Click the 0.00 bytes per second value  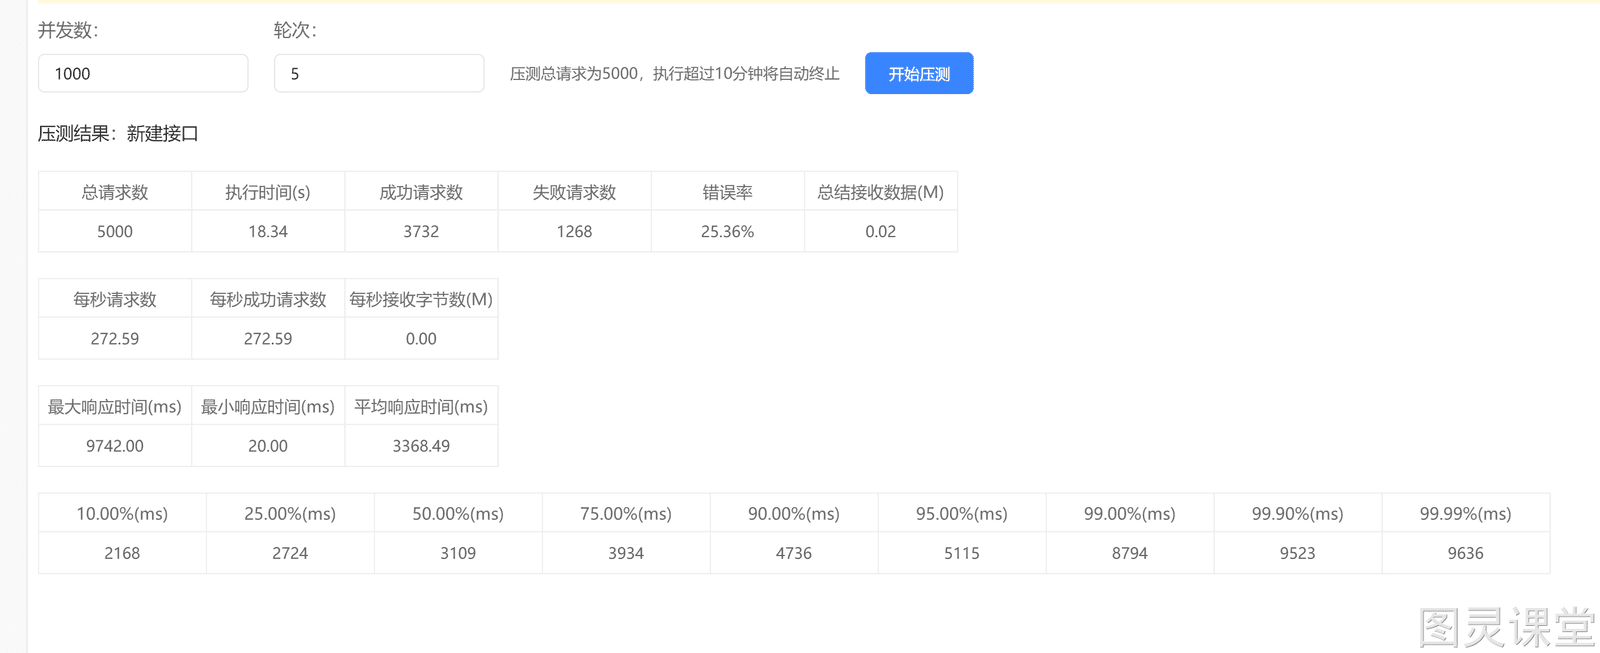pyautogui.click(x=421, y=338)
